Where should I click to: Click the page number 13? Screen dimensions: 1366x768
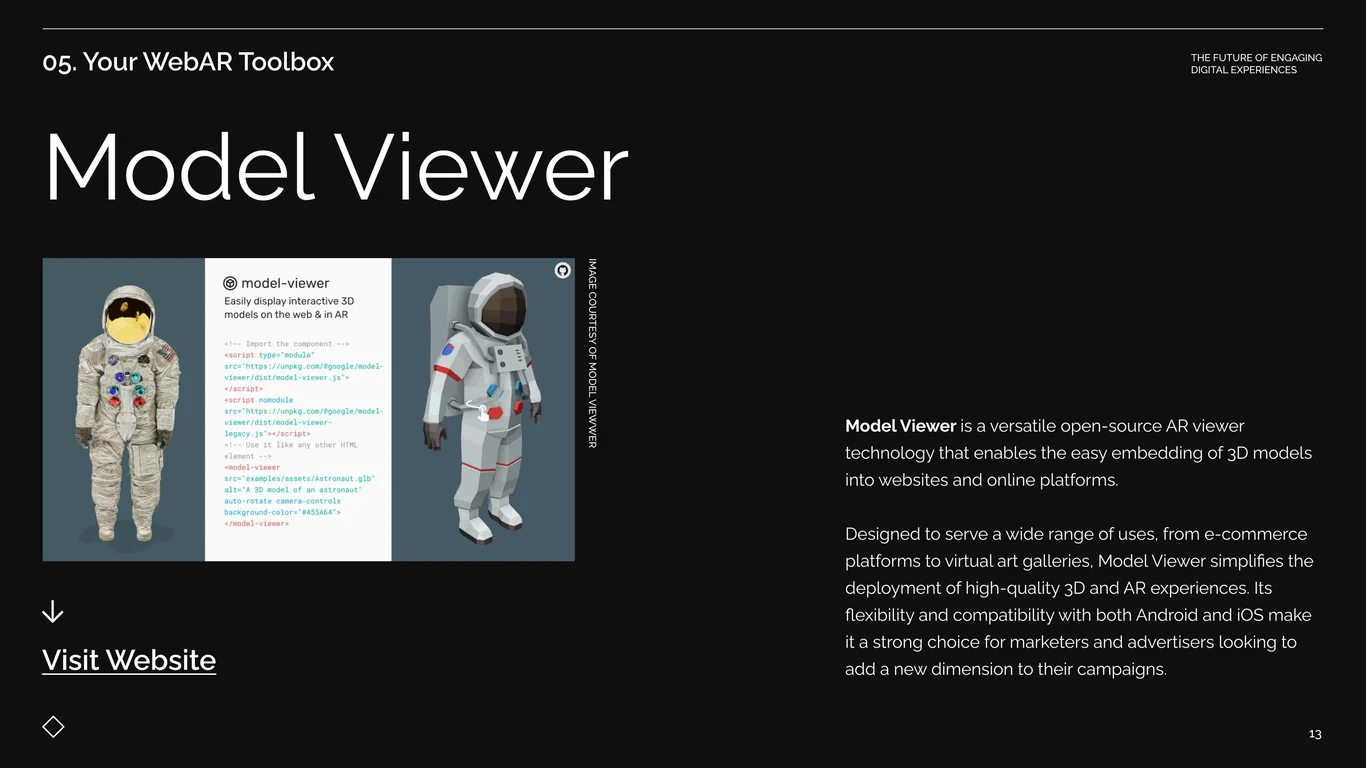click(x=1315, y=734)
